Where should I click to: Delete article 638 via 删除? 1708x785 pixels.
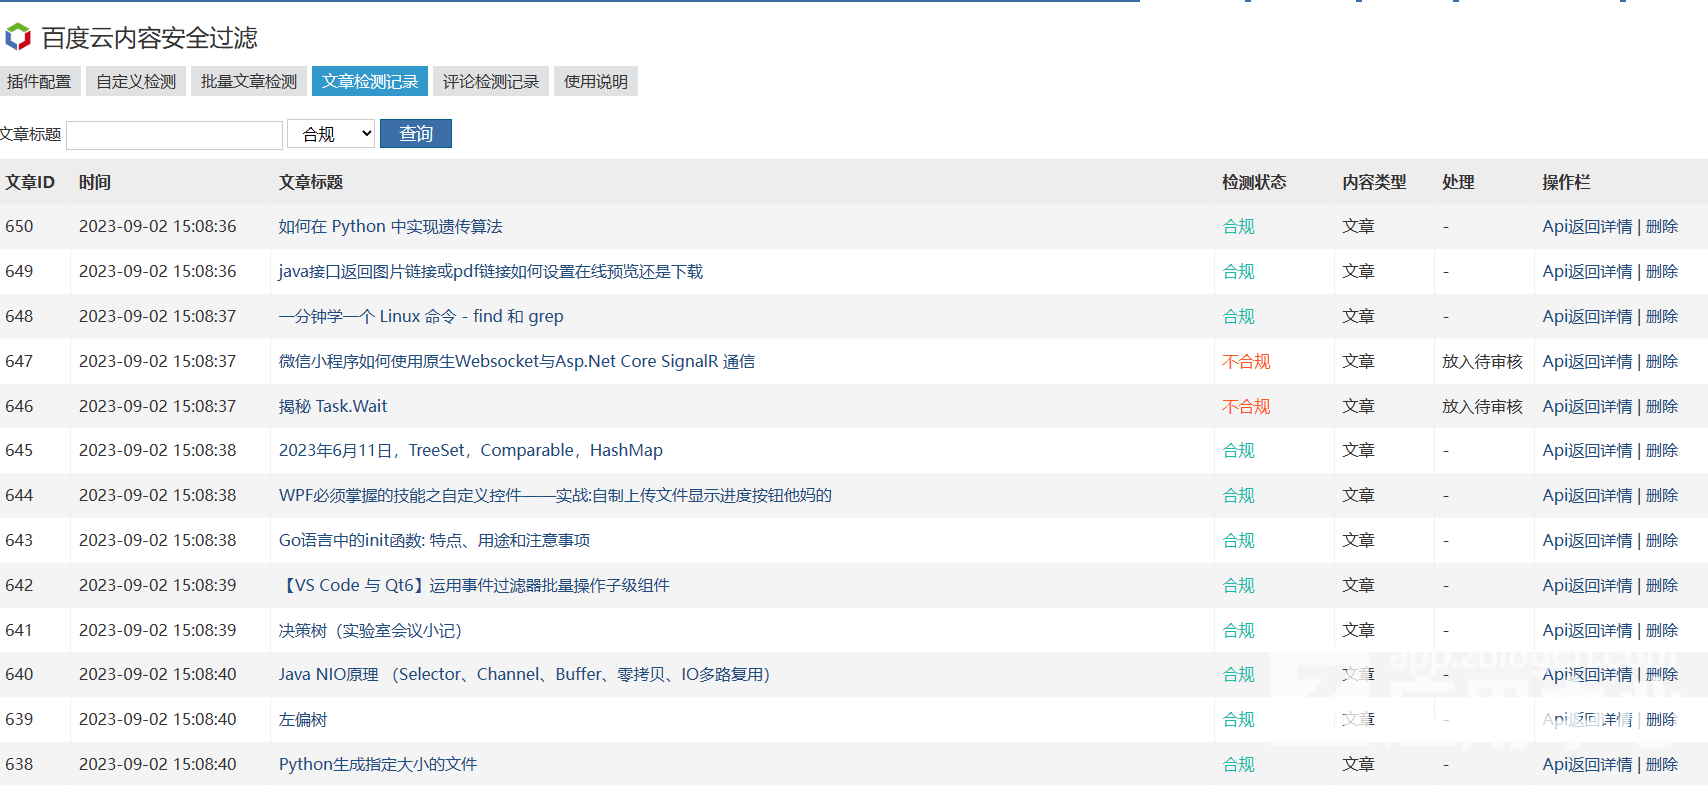coord(1662,765)
